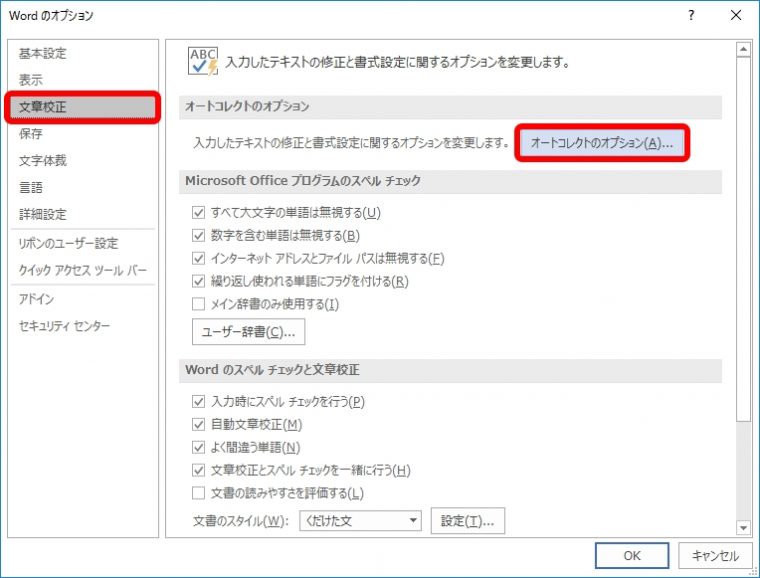This screenshot has width=760, height=578.
Task: Click the Microsoft Office プログラムのスペル チェック header
Action: click(x=450, y=181)
